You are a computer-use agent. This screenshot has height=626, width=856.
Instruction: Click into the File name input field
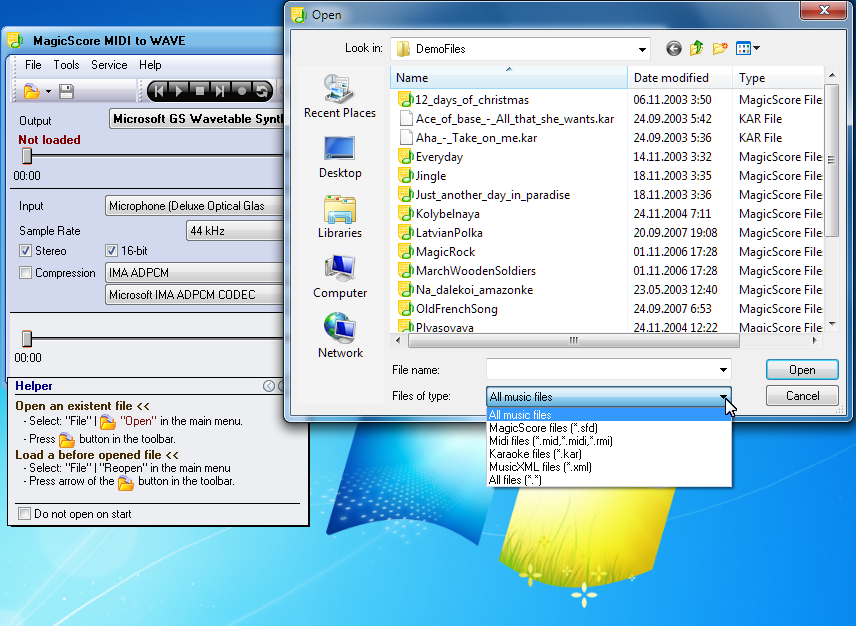pos(602,369)
